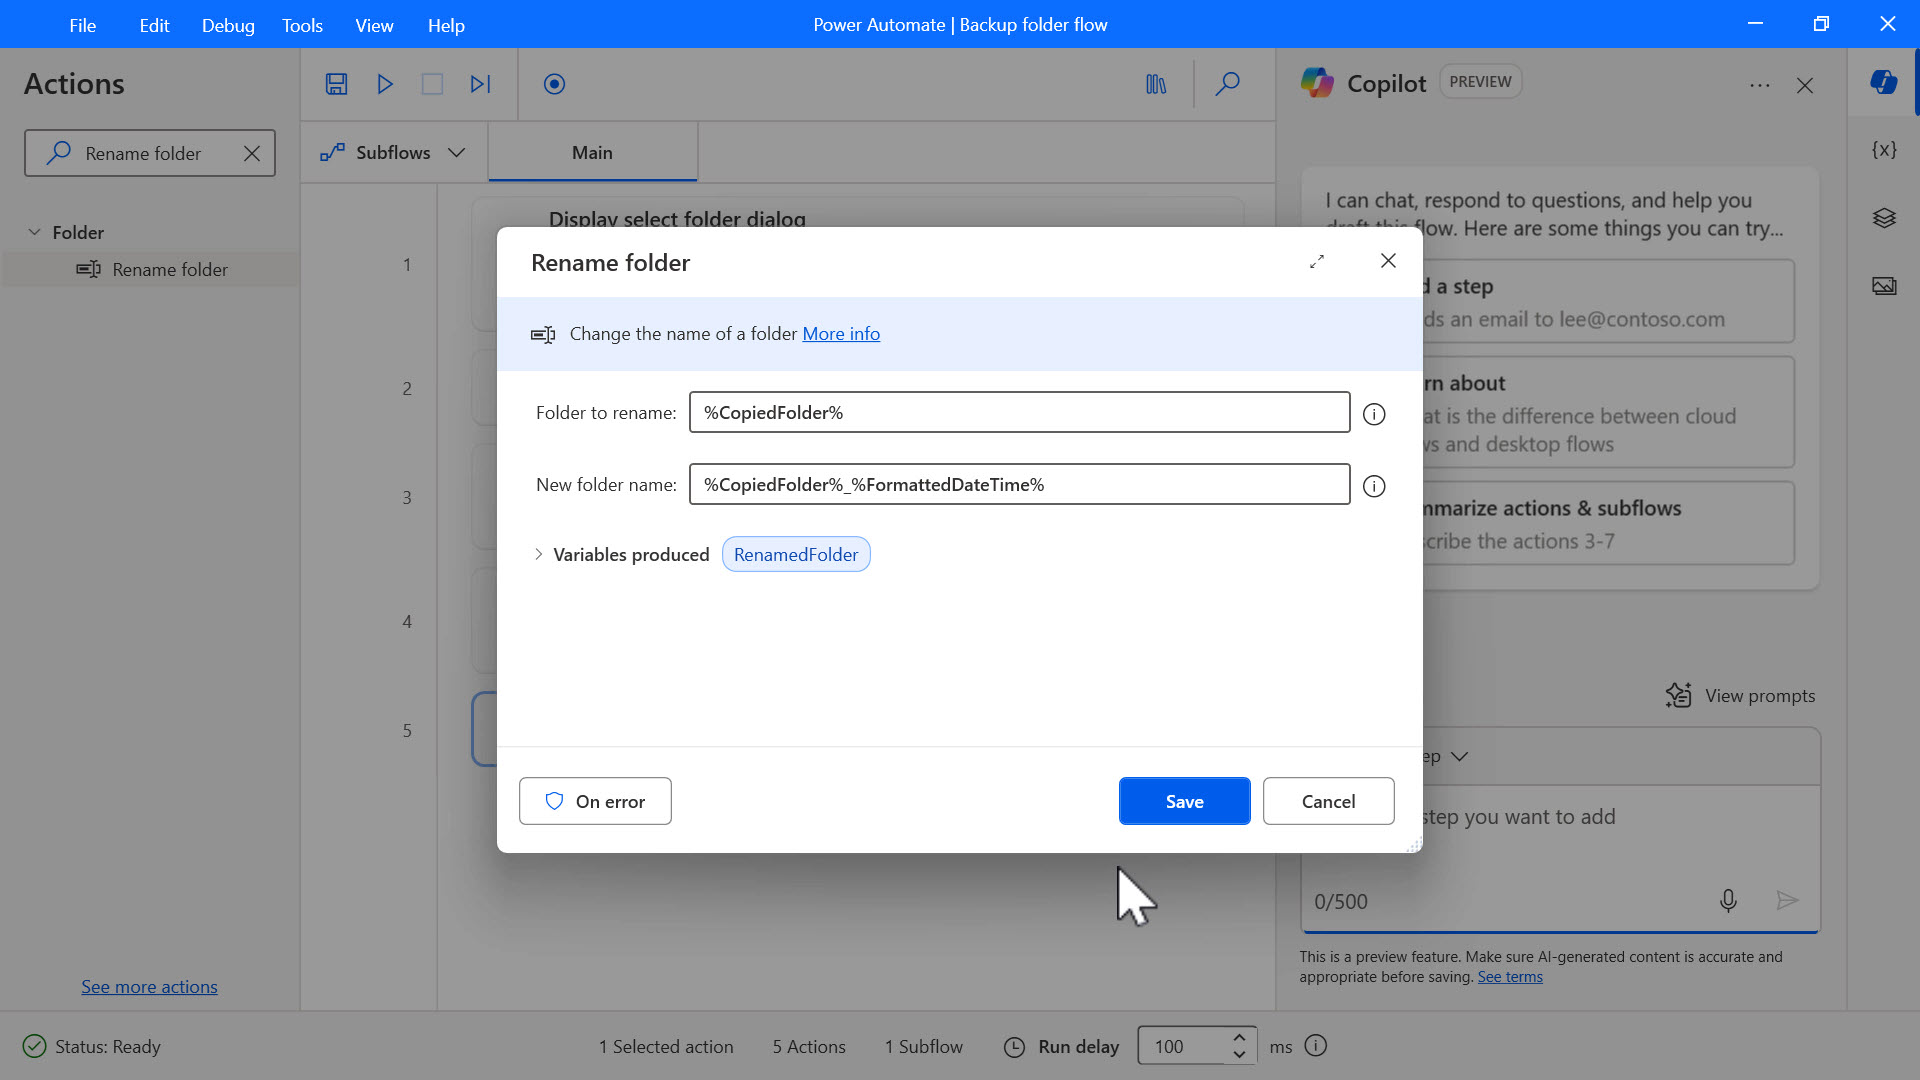
Task: Save the Rename folder settings
Action: point(1184,801)
